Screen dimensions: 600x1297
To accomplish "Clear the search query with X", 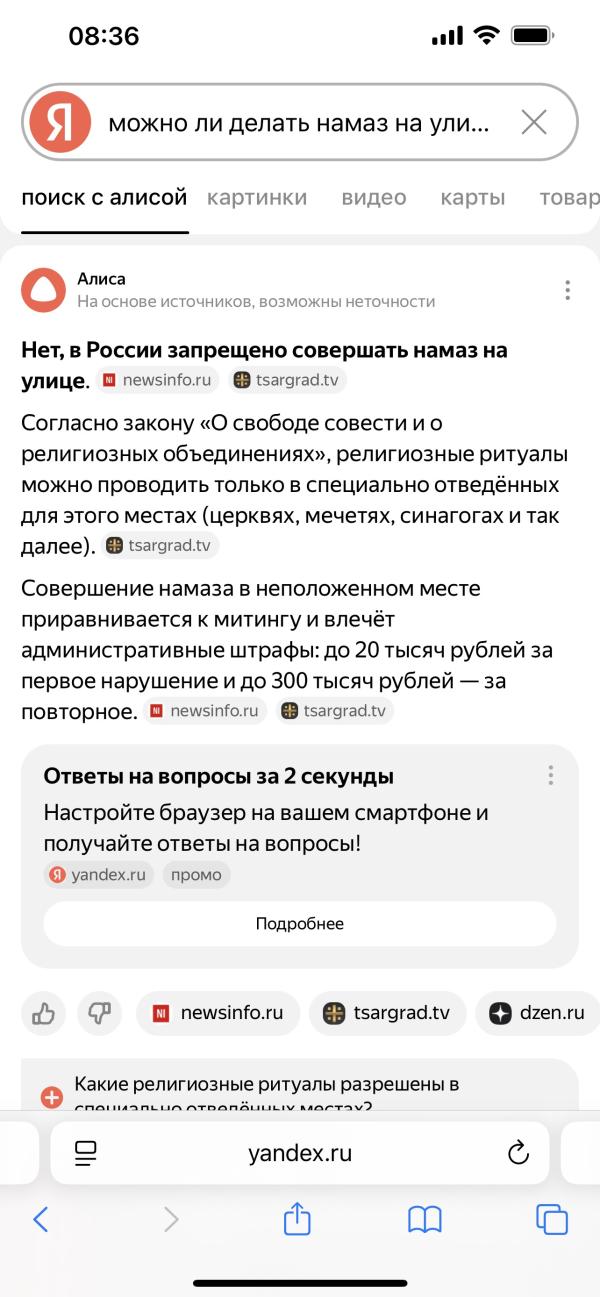I will (x=534, y=123).
